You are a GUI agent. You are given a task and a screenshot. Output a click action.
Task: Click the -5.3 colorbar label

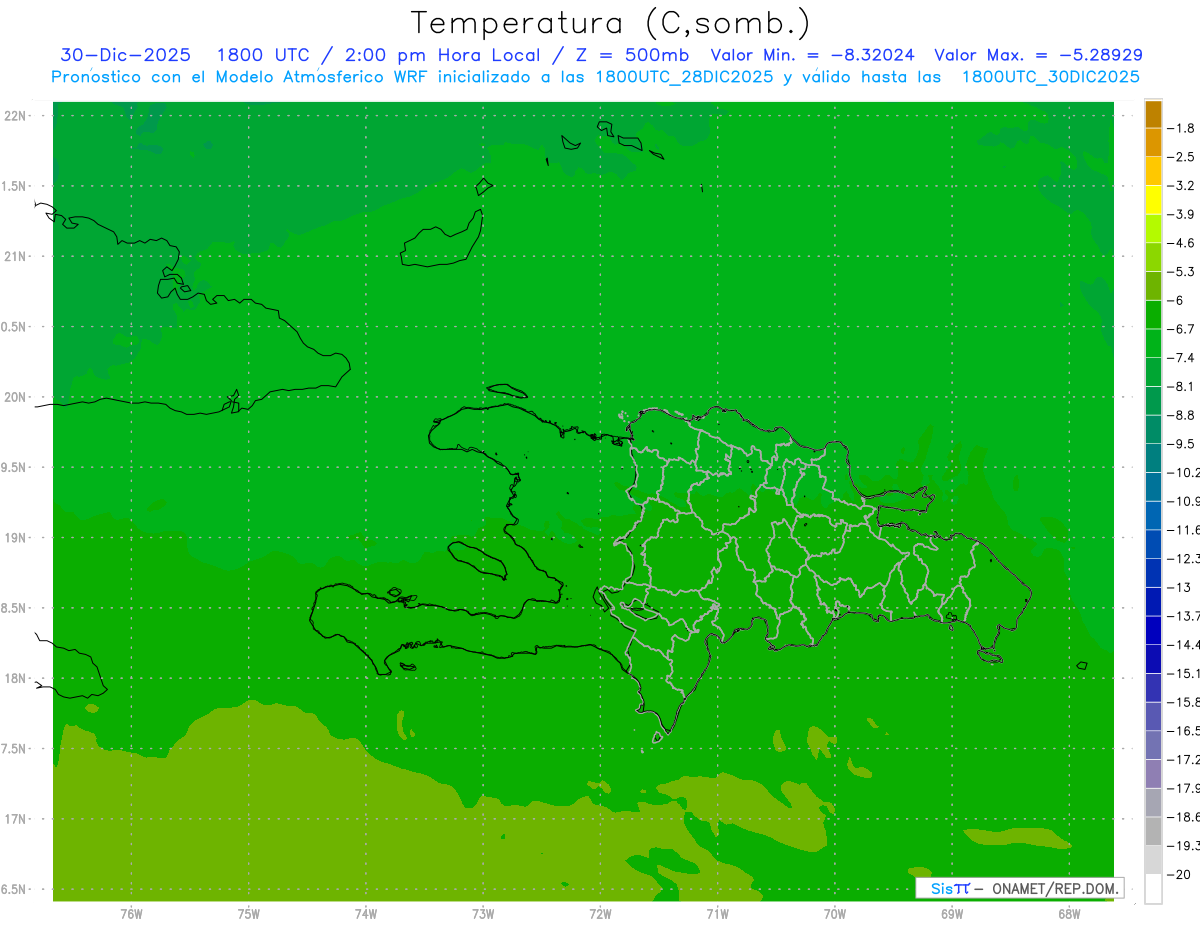point(1182,272)
